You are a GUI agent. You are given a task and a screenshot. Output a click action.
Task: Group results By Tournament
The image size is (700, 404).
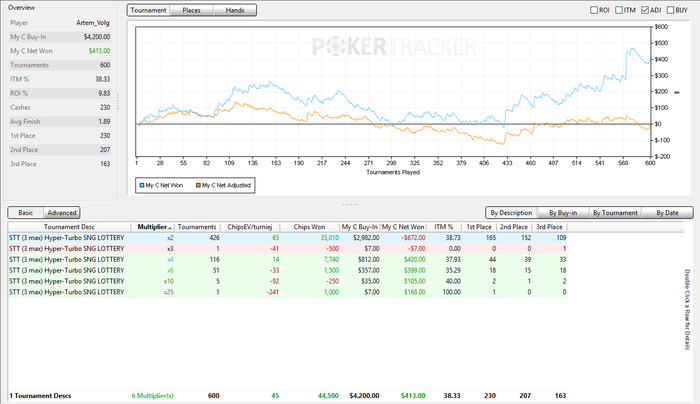[x=617, y=212]
